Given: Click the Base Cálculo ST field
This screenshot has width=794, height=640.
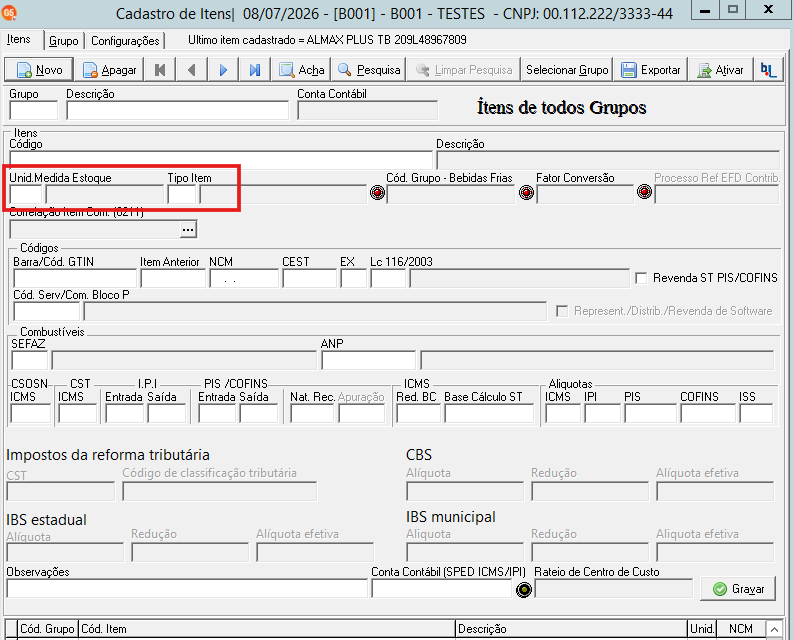Looking at the screenshot, I should tap(489, 414).
